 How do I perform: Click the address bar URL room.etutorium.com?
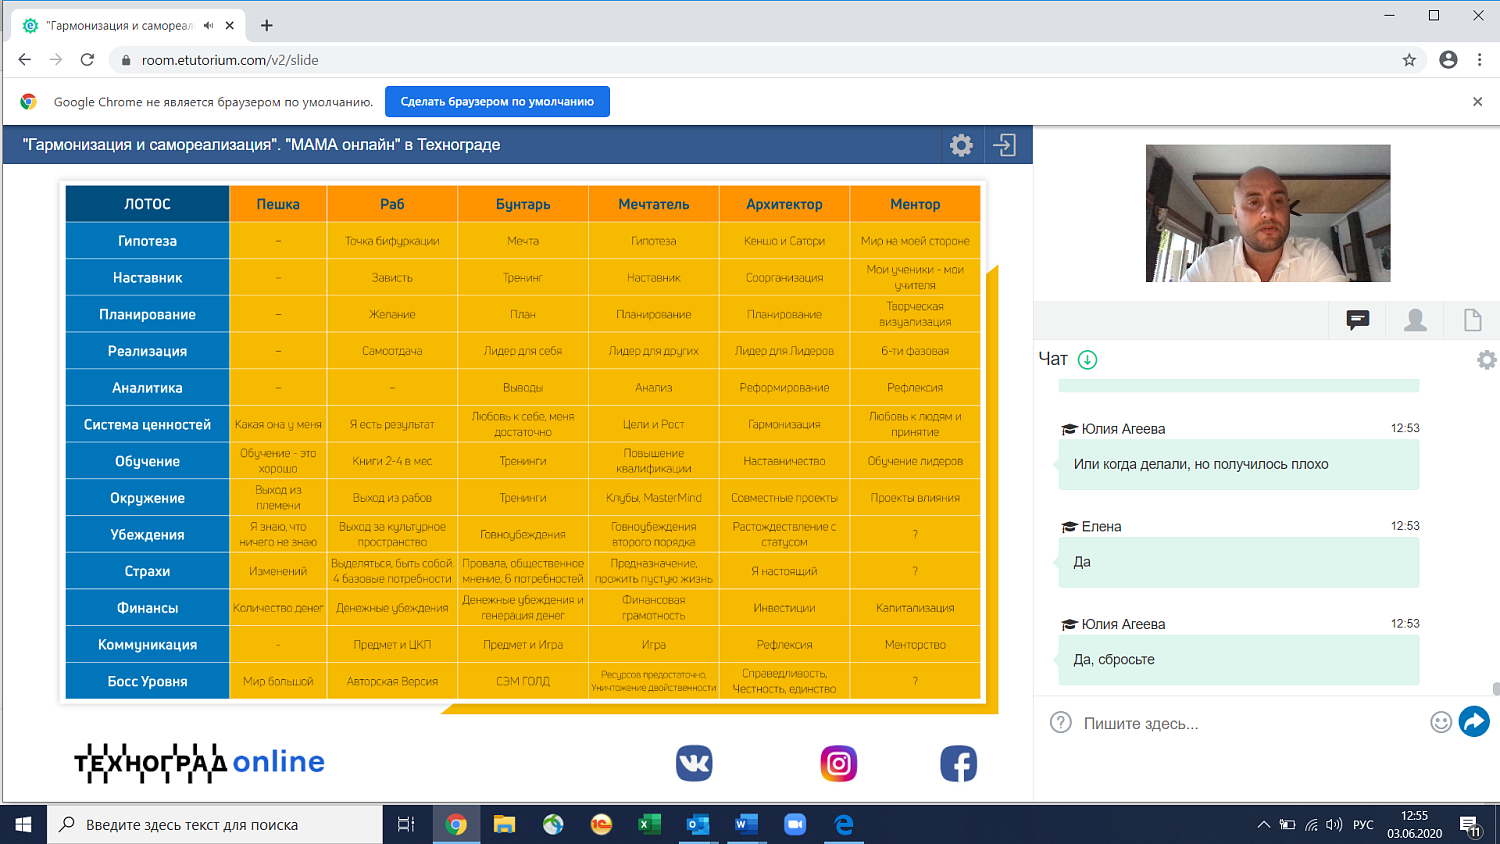[x=230, y=60]
